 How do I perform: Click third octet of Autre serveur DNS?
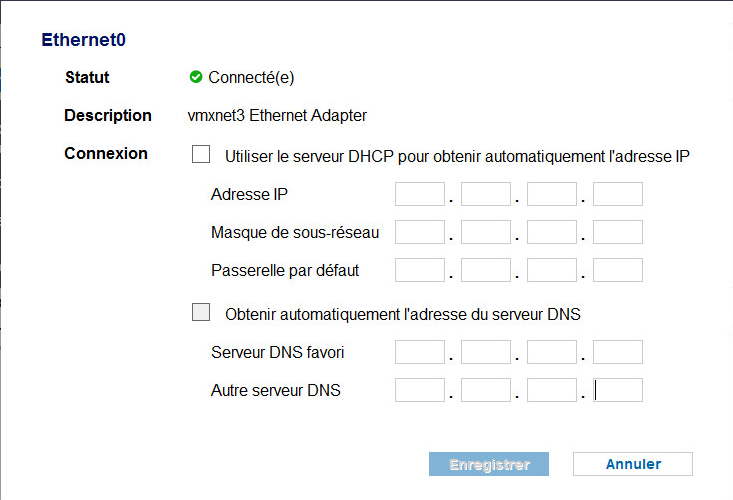552,390
